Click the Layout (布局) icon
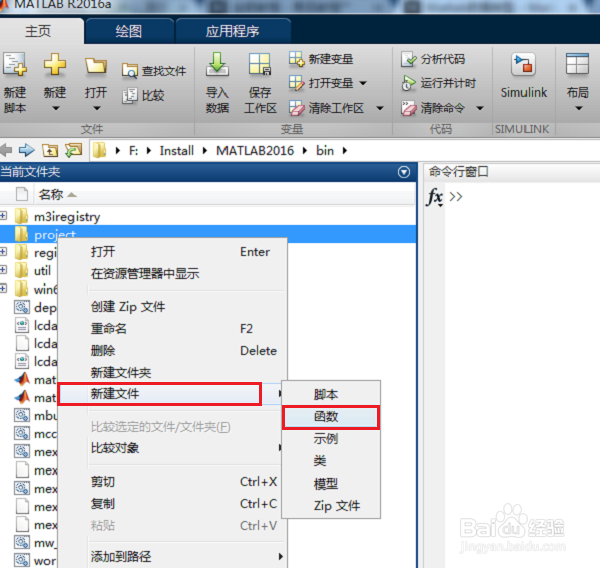This screenshot has height=568, width=600. 577,64
